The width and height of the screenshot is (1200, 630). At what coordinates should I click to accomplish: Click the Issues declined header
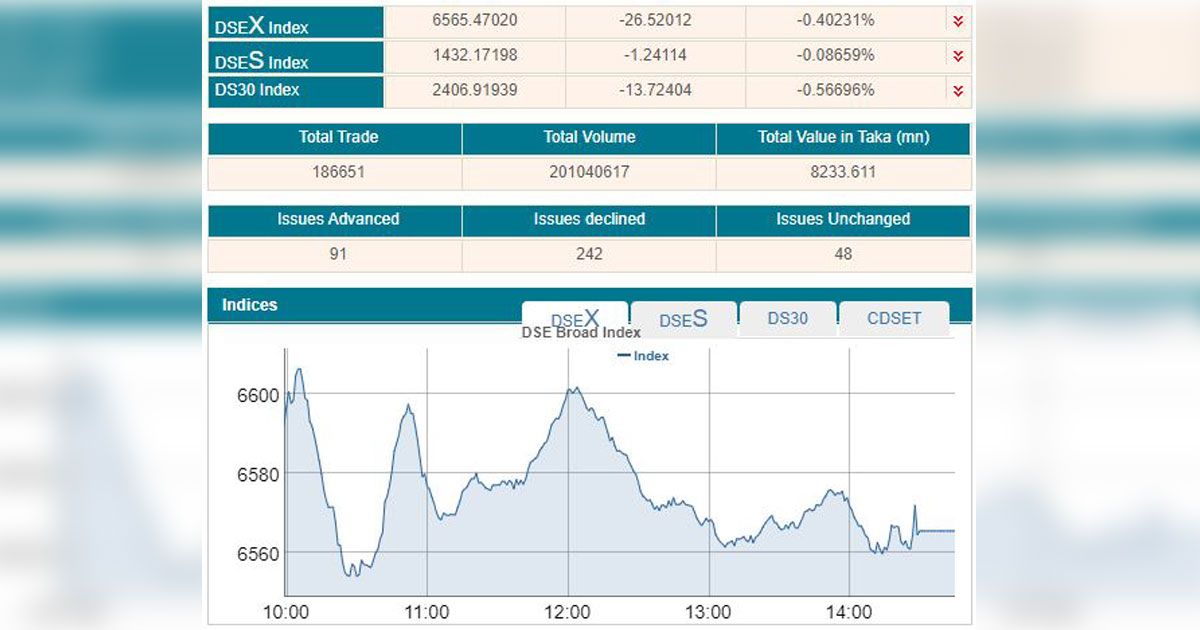[589, 219]
